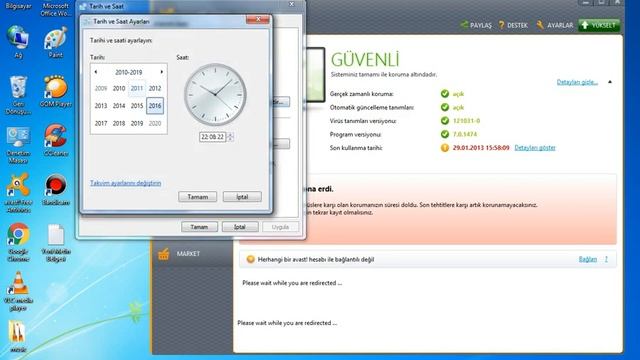The height and width of the screenshot is (360, 640).
Task: Click the question mark link beside Bağlan
Action: pos(606,259)
